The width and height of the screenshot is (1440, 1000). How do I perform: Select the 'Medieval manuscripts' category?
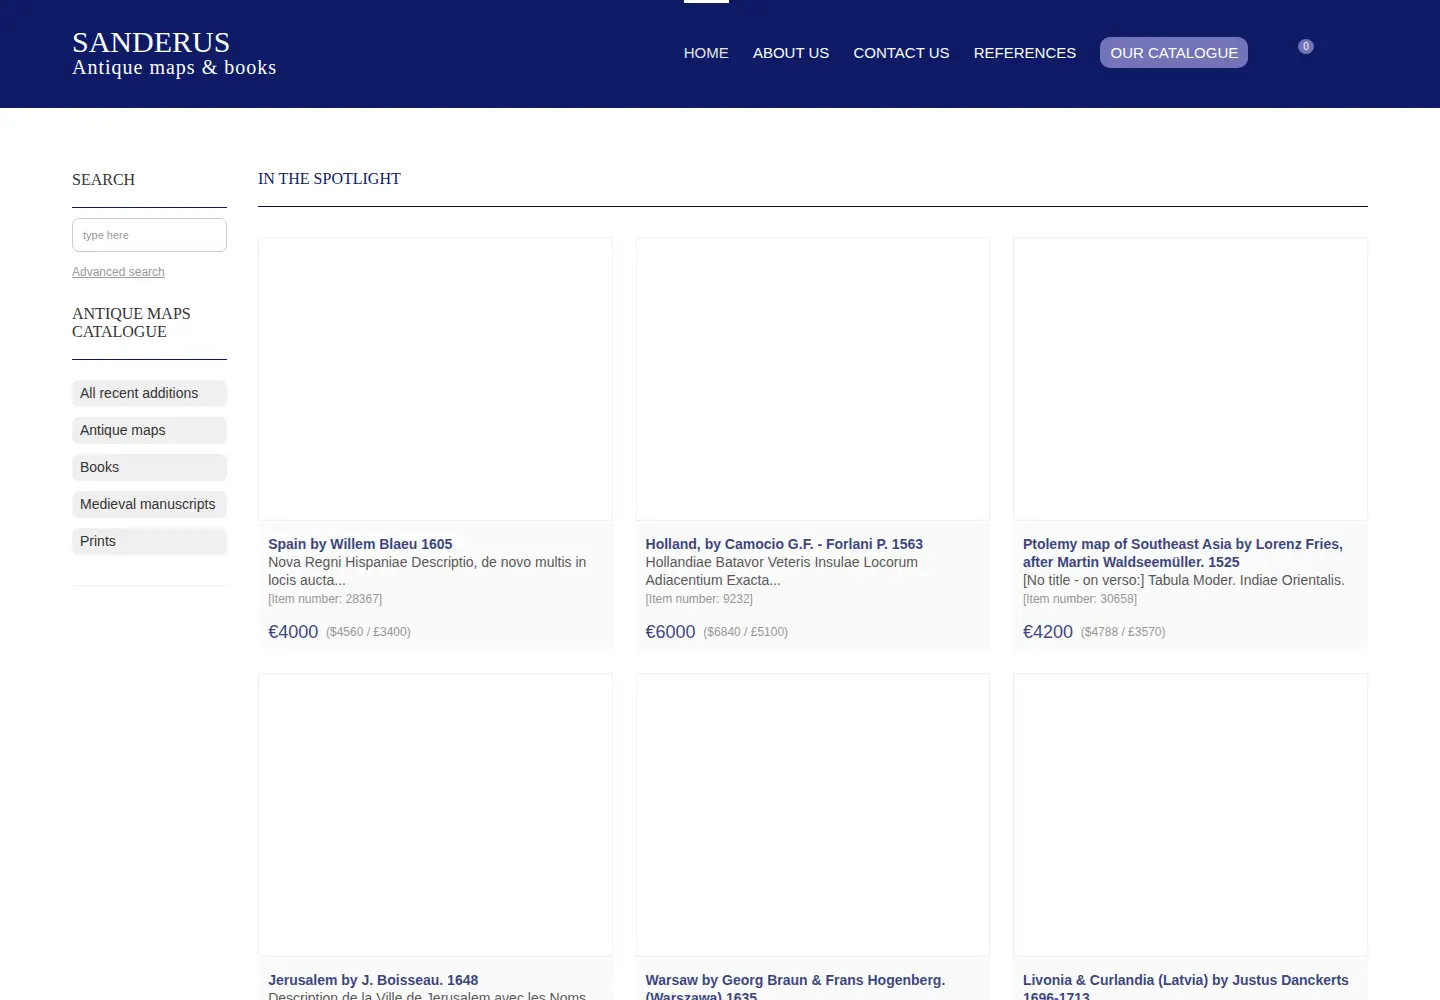click(x=149, y=504)
